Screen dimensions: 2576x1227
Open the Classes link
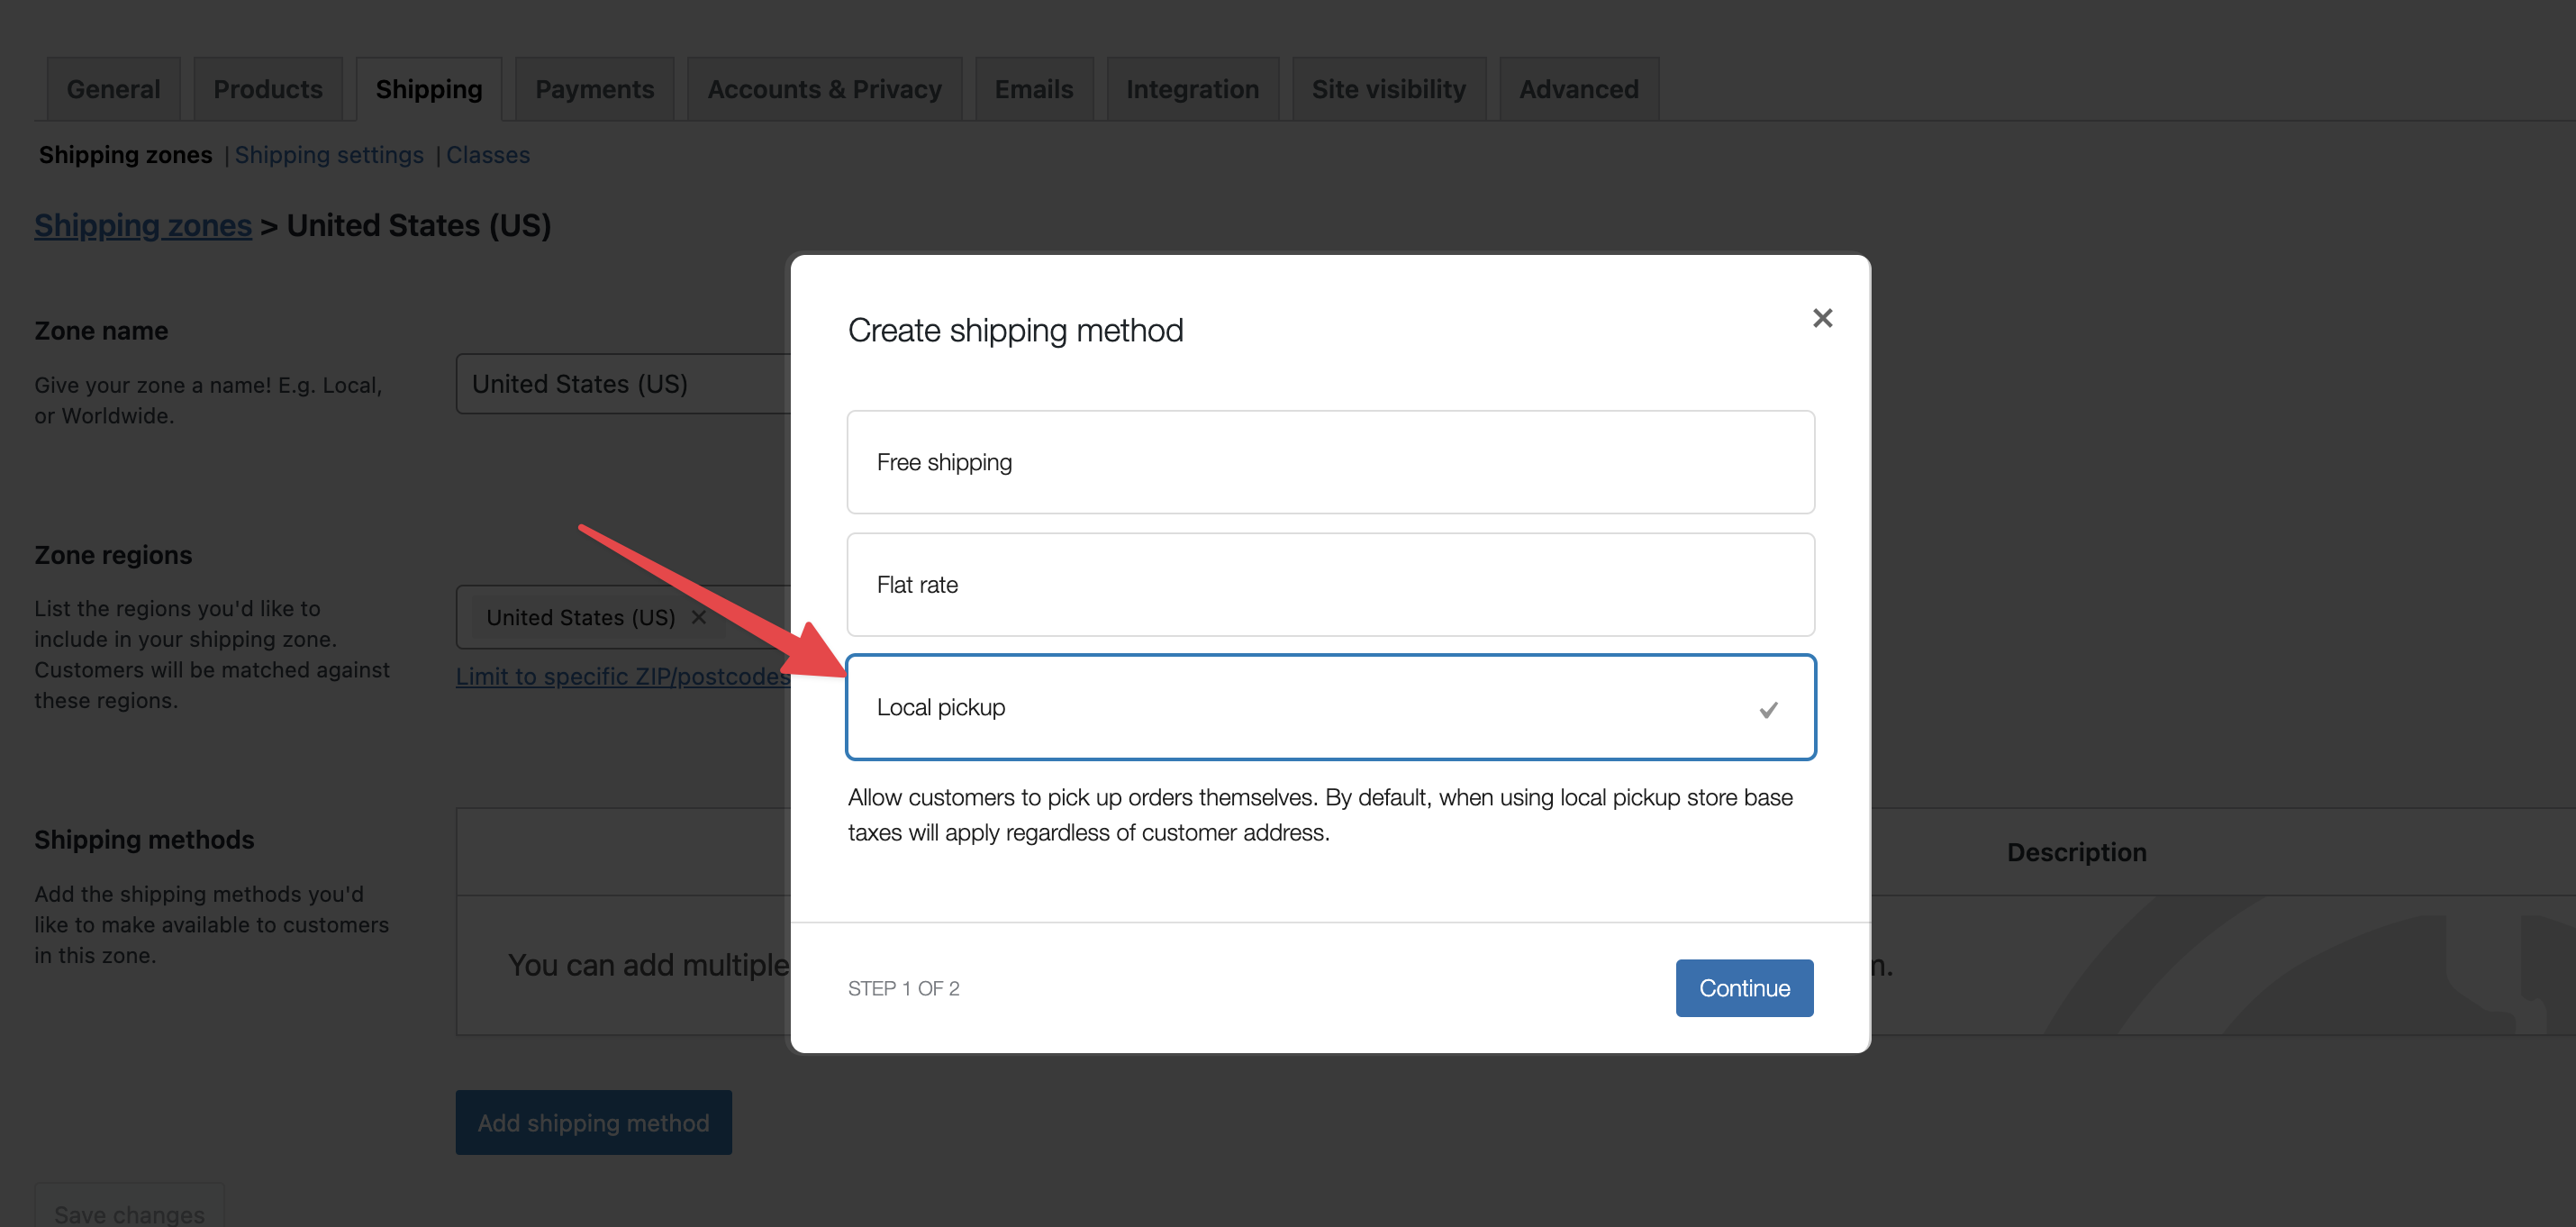pos(488,155)
